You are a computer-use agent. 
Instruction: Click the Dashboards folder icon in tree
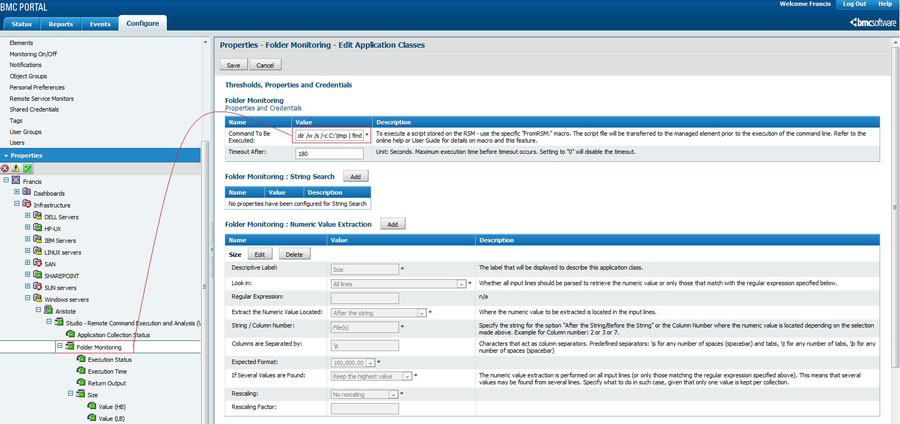pyautogui.click(x=25, y=192)
